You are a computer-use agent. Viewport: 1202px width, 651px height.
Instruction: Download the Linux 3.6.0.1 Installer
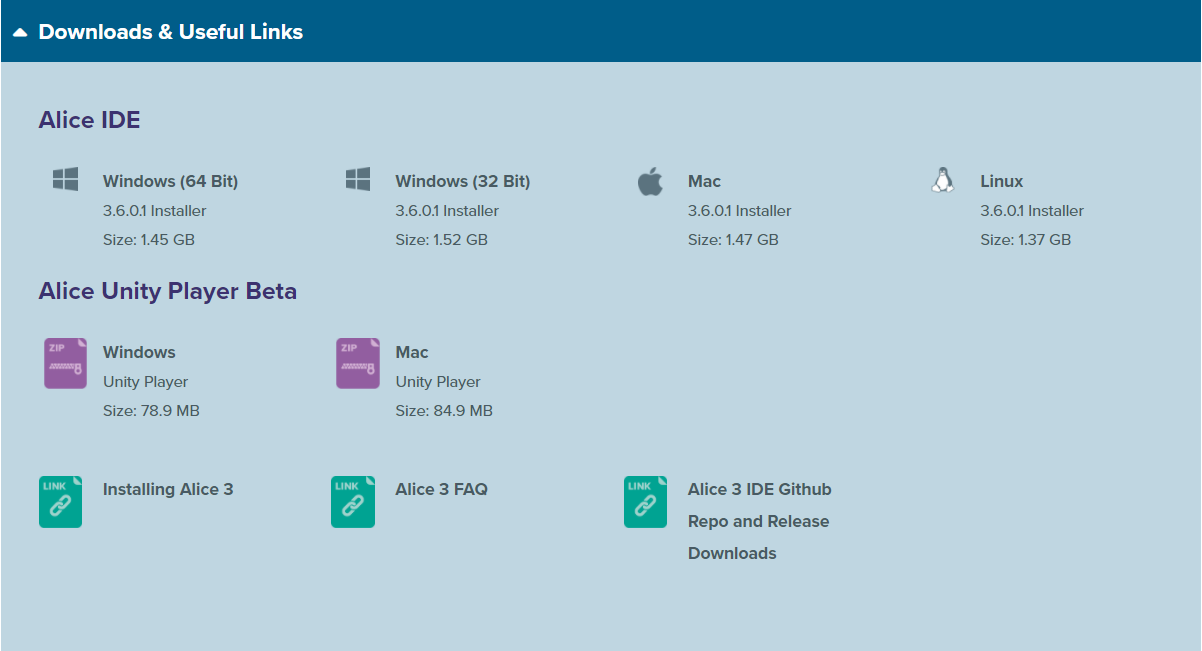pos(1001,181)
